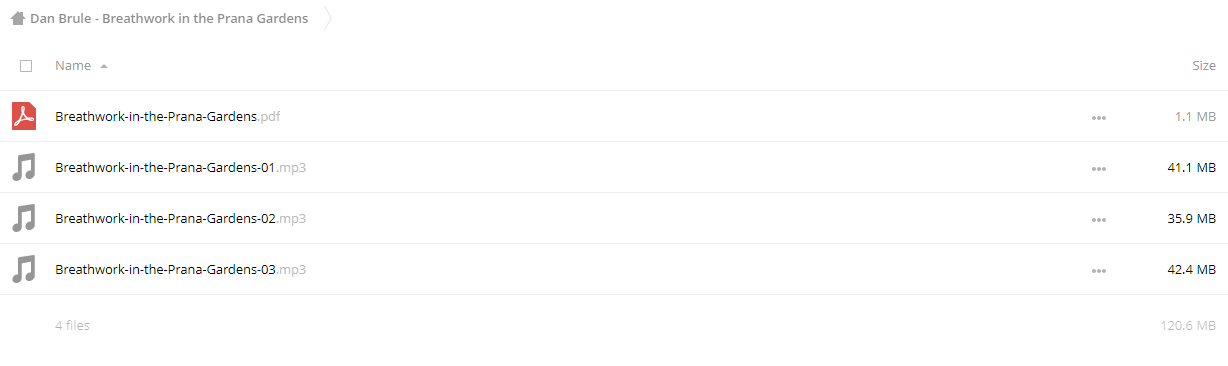Open Breathwork-in-the-Prana-Gardens-02.mp3
This screenshot has height=366, width=1228.
tap(180, 218)
